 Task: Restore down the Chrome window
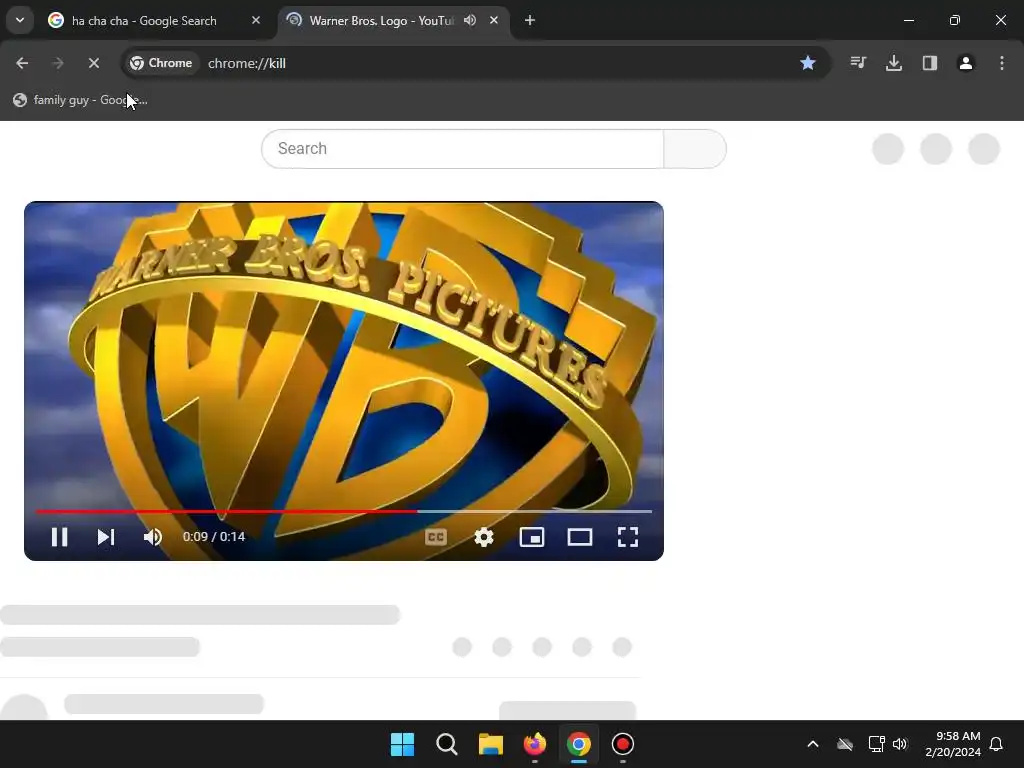[x=955, y=20]
